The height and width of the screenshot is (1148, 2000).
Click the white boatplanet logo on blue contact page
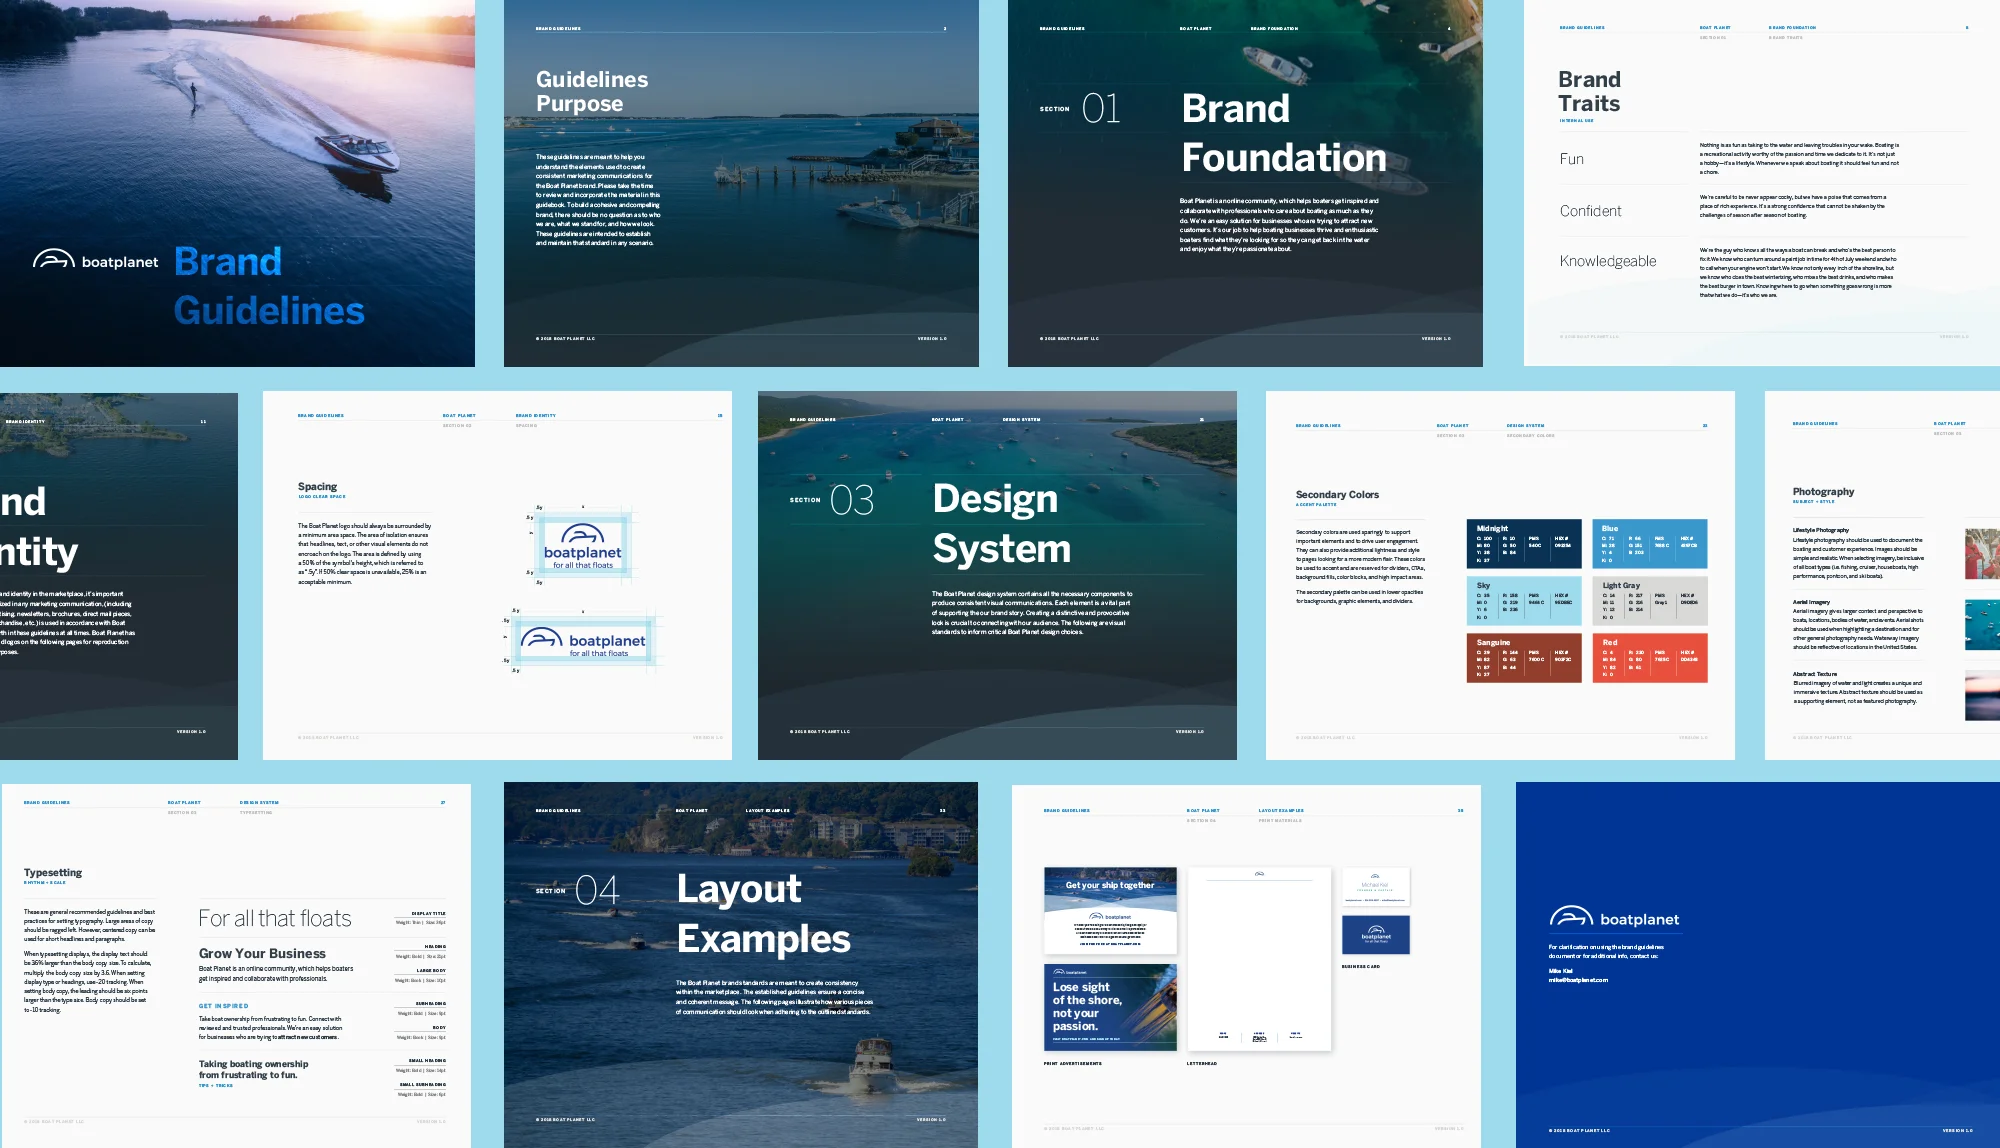pyautogui.click(x=1614, y=917)
